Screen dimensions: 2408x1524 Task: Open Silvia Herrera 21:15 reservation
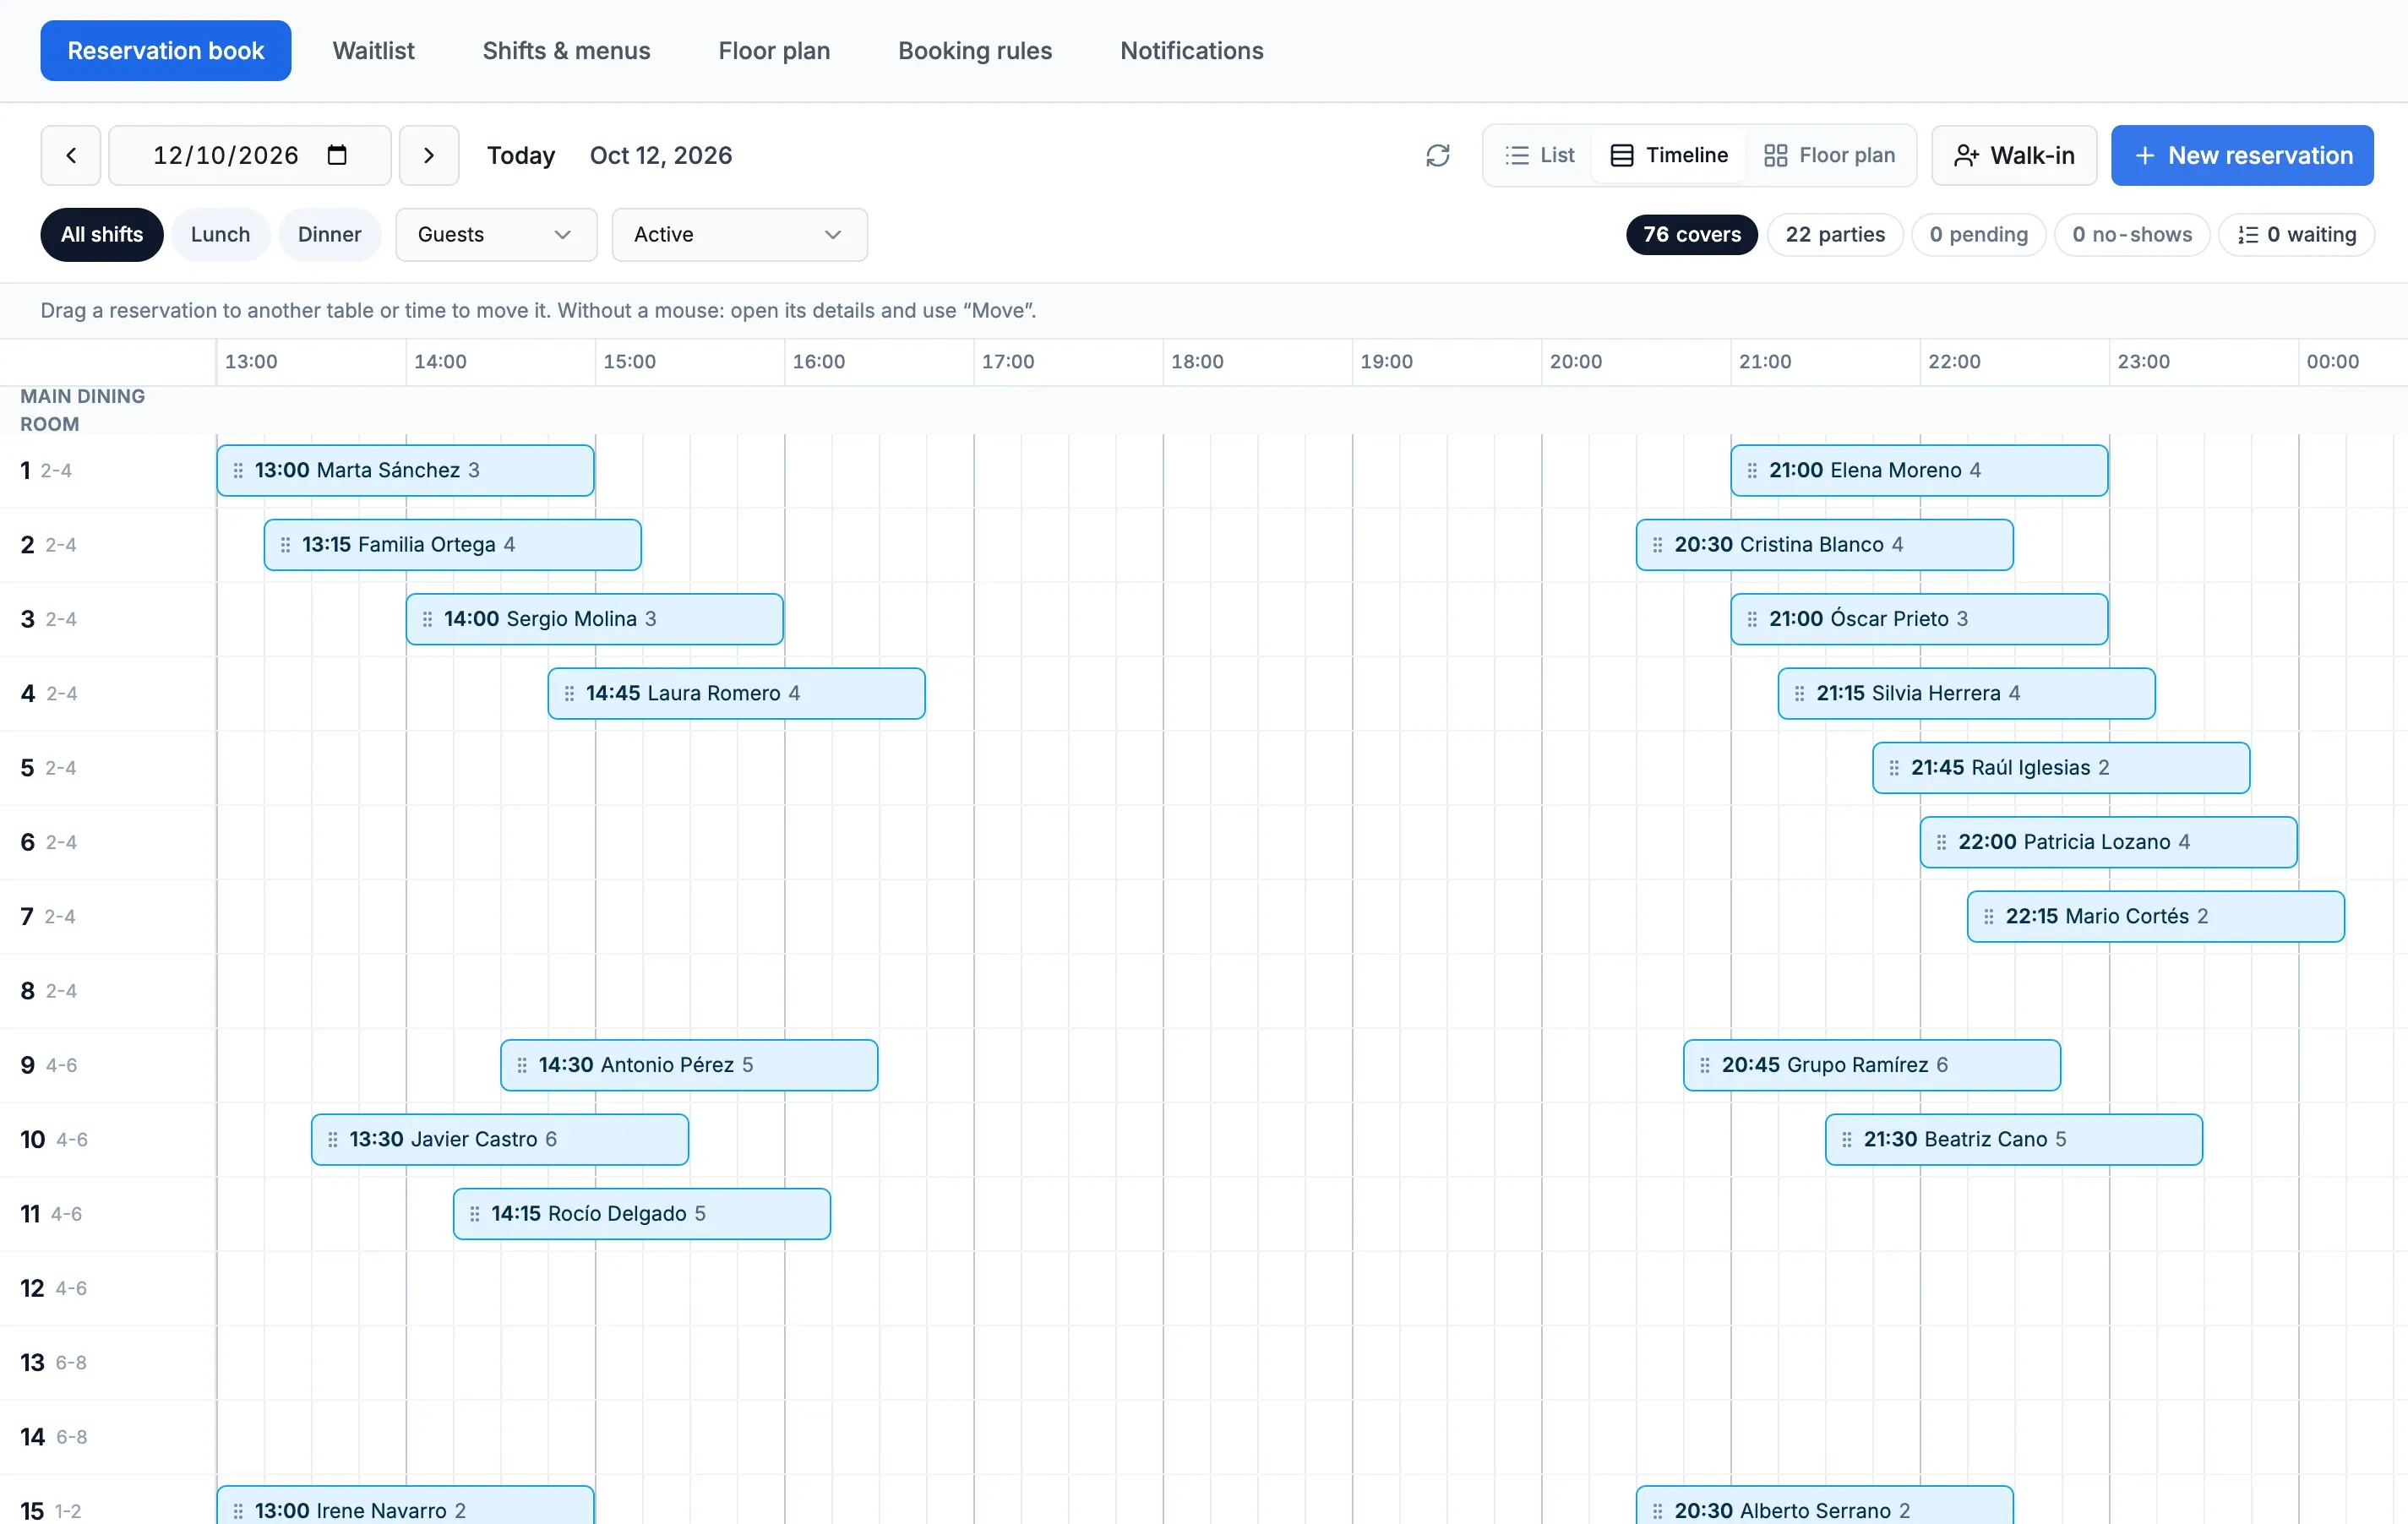1966,693
